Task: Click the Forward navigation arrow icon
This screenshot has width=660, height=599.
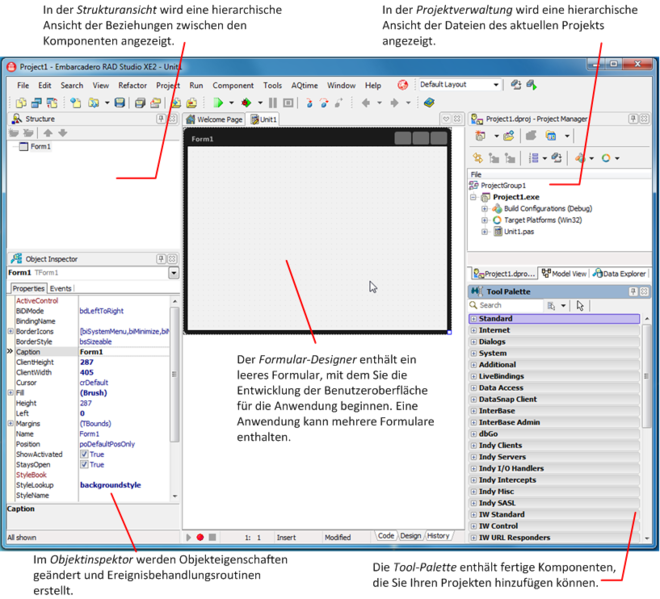Action: [x=394, y=103]
